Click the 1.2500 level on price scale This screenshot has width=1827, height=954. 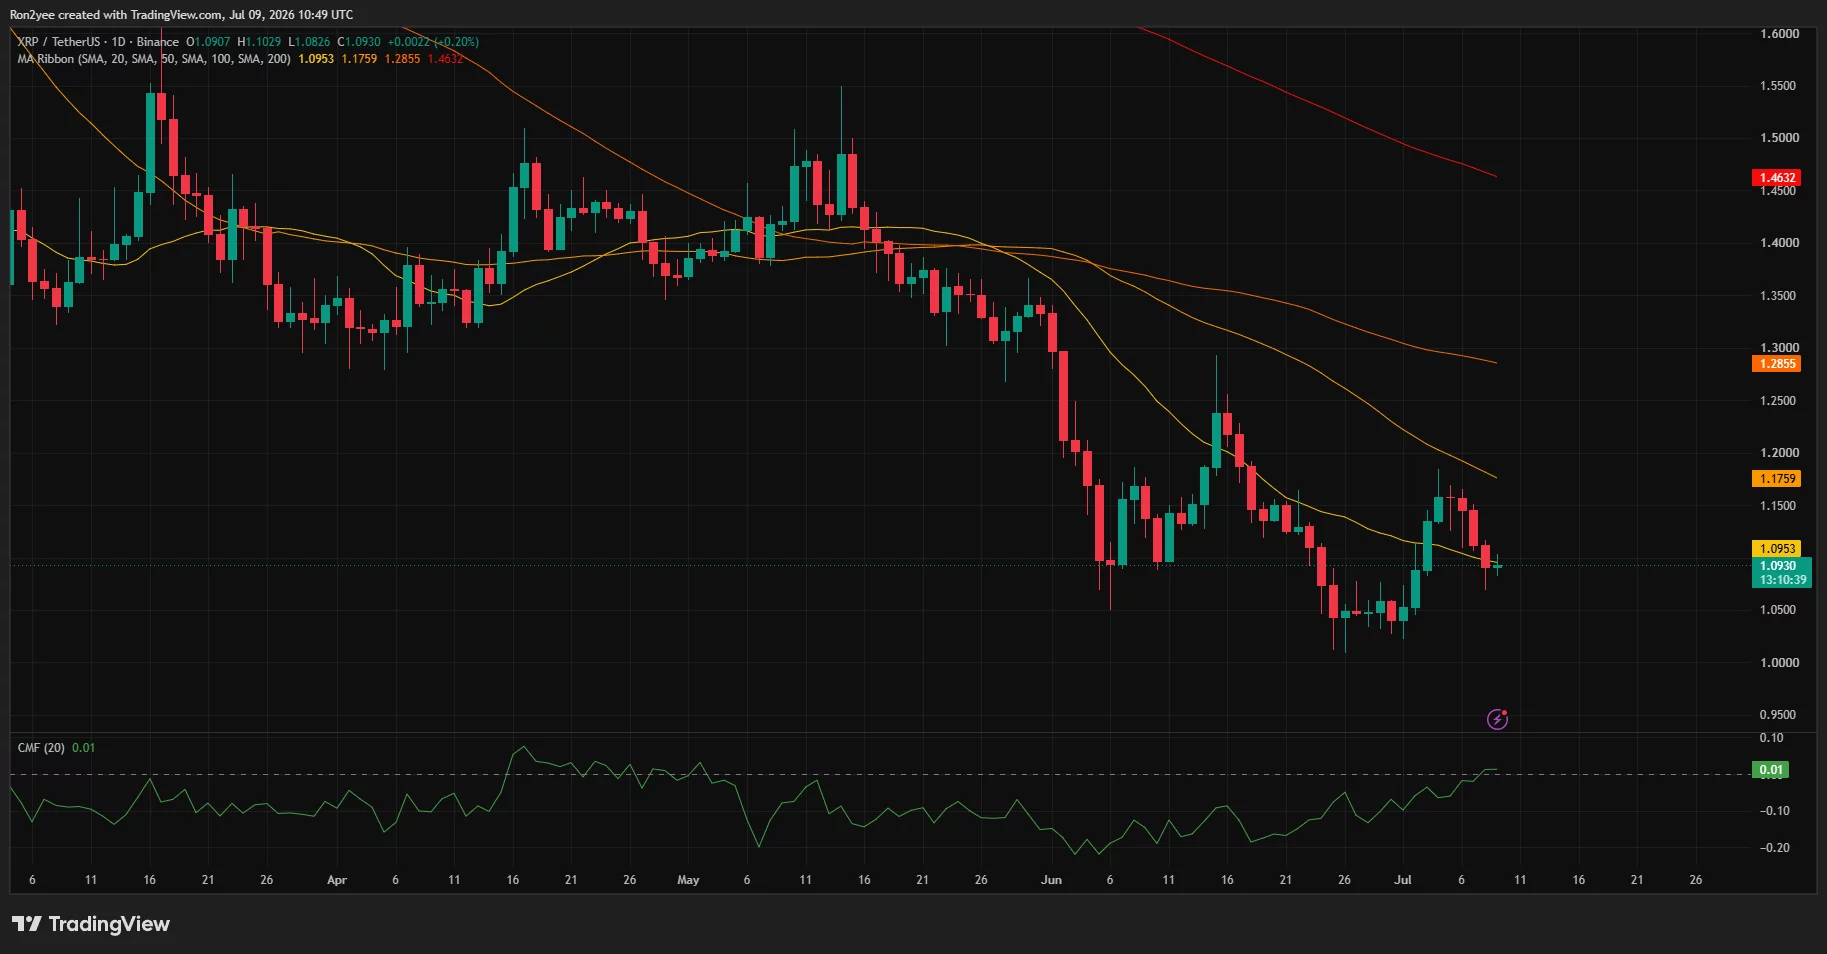[x=1779, y=401]
